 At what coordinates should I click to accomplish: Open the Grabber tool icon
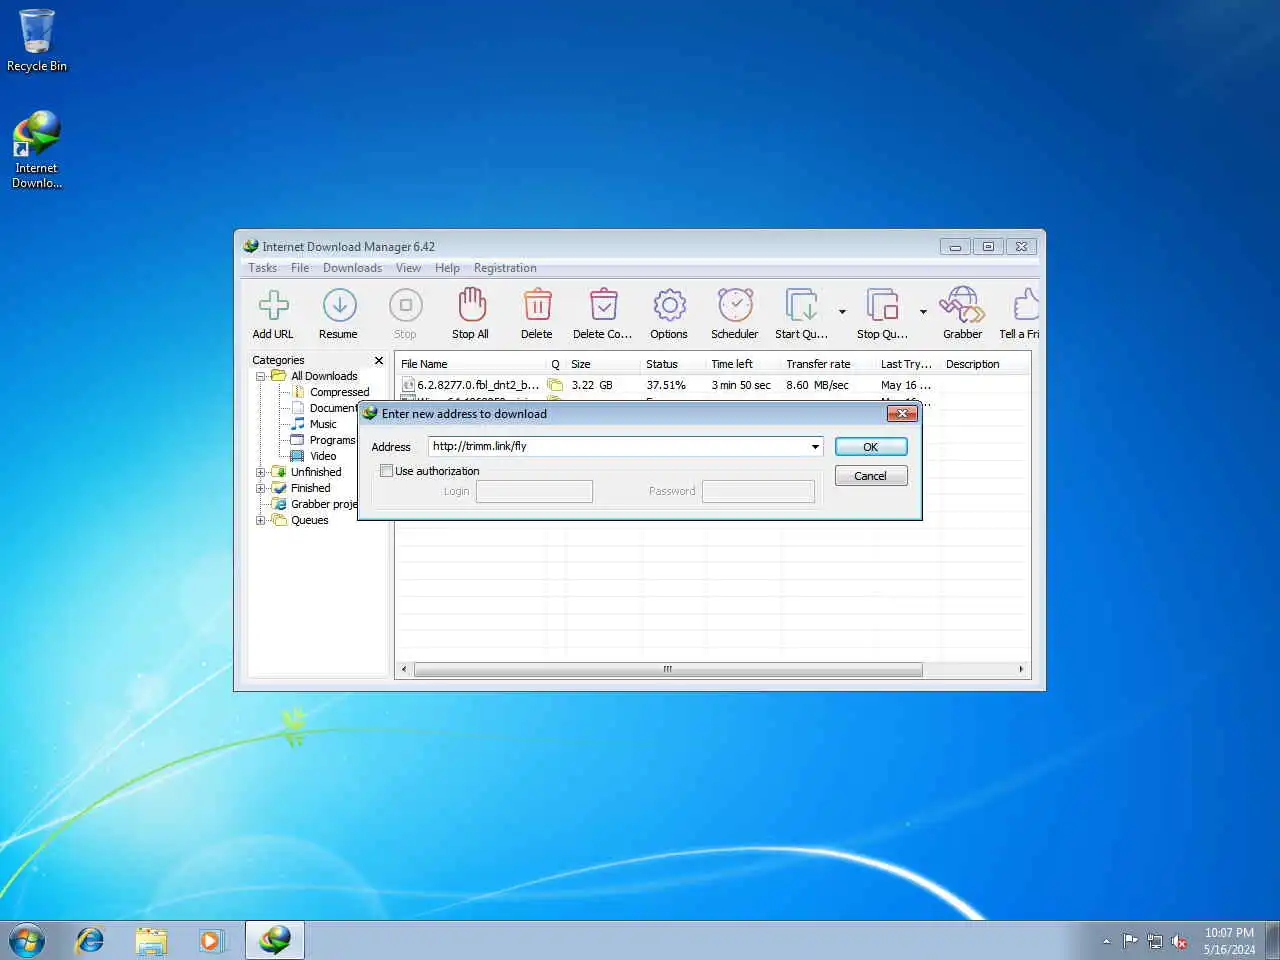click(962, 305)
